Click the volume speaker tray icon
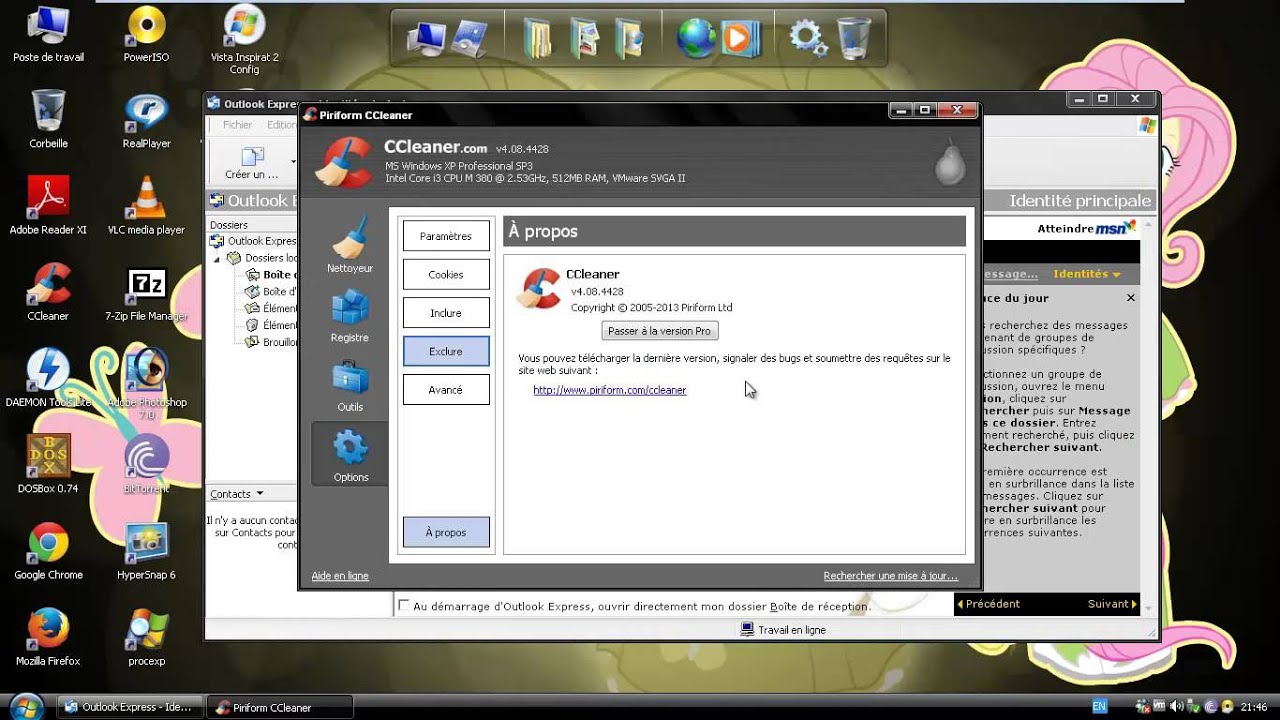 1176,706
